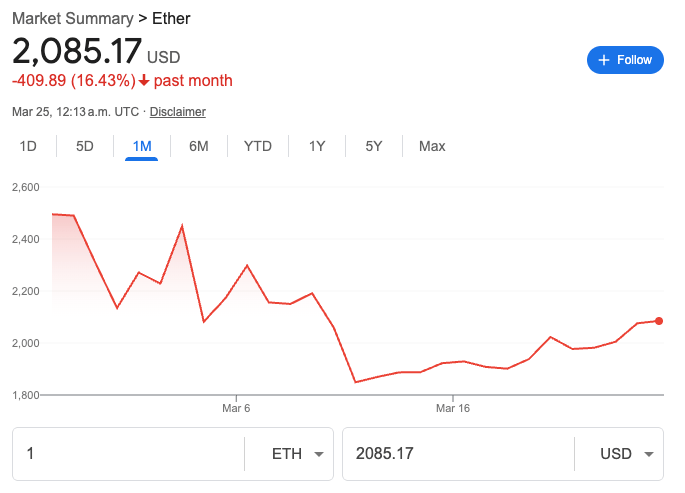View the 1Y price range
The image size is (685, 493).
317,146
